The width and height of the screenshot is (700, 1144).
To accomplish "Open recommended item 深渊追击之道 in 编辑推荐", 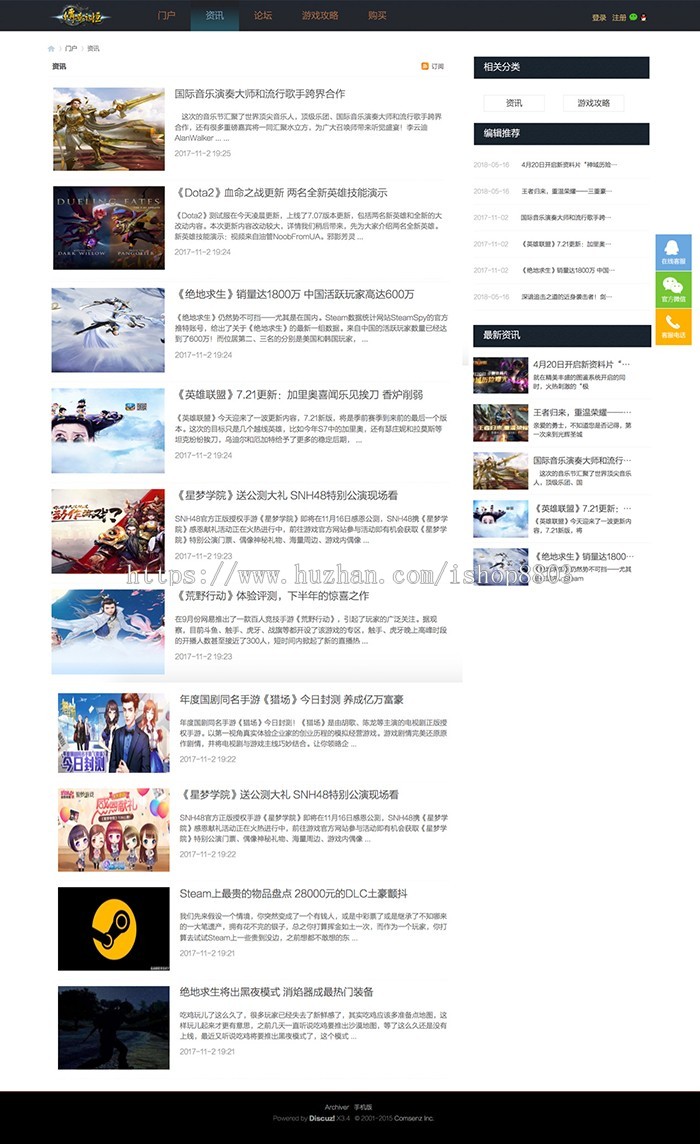I will click(566, 297).
